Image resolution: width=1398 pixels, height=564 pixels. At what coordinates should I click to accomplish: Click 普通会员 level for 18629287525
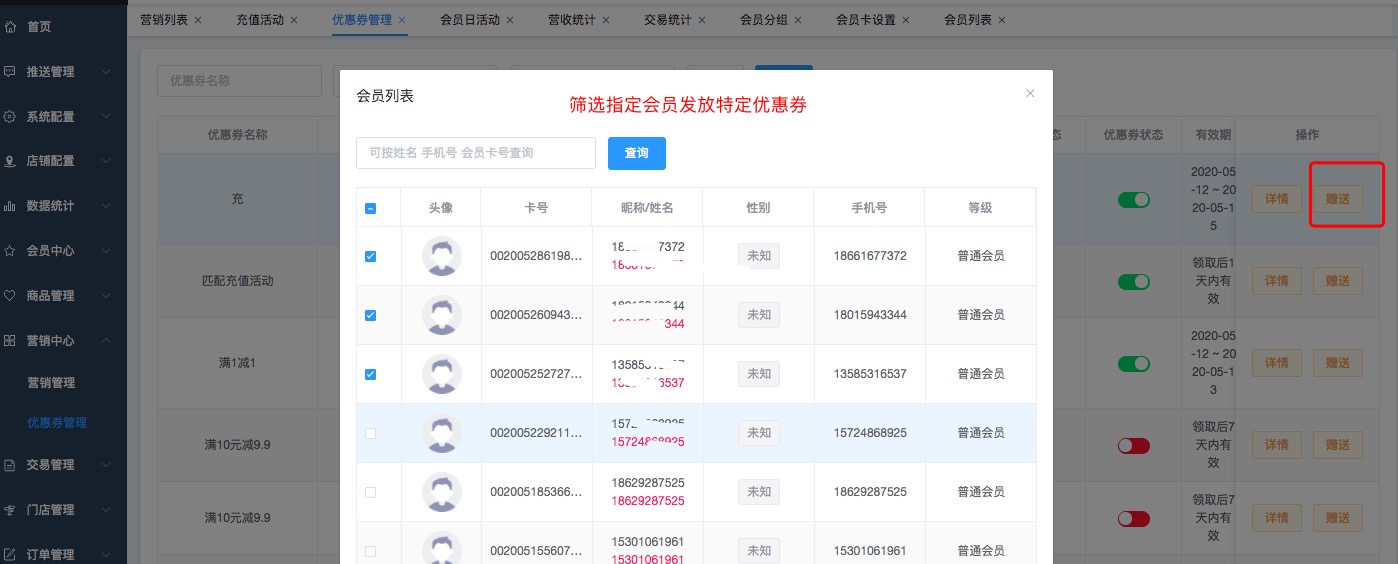981,492
